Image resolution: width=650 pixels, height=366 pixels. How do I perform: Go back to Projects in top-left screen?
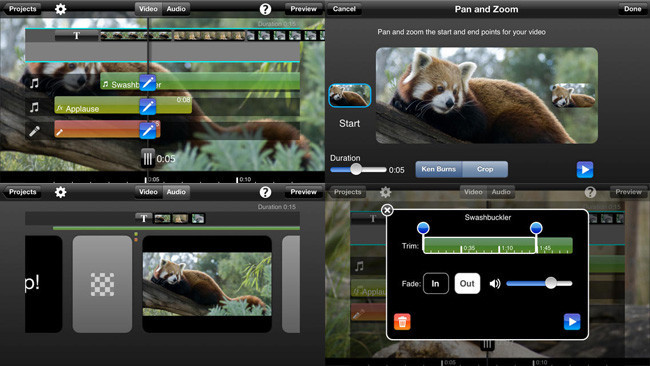22,9
